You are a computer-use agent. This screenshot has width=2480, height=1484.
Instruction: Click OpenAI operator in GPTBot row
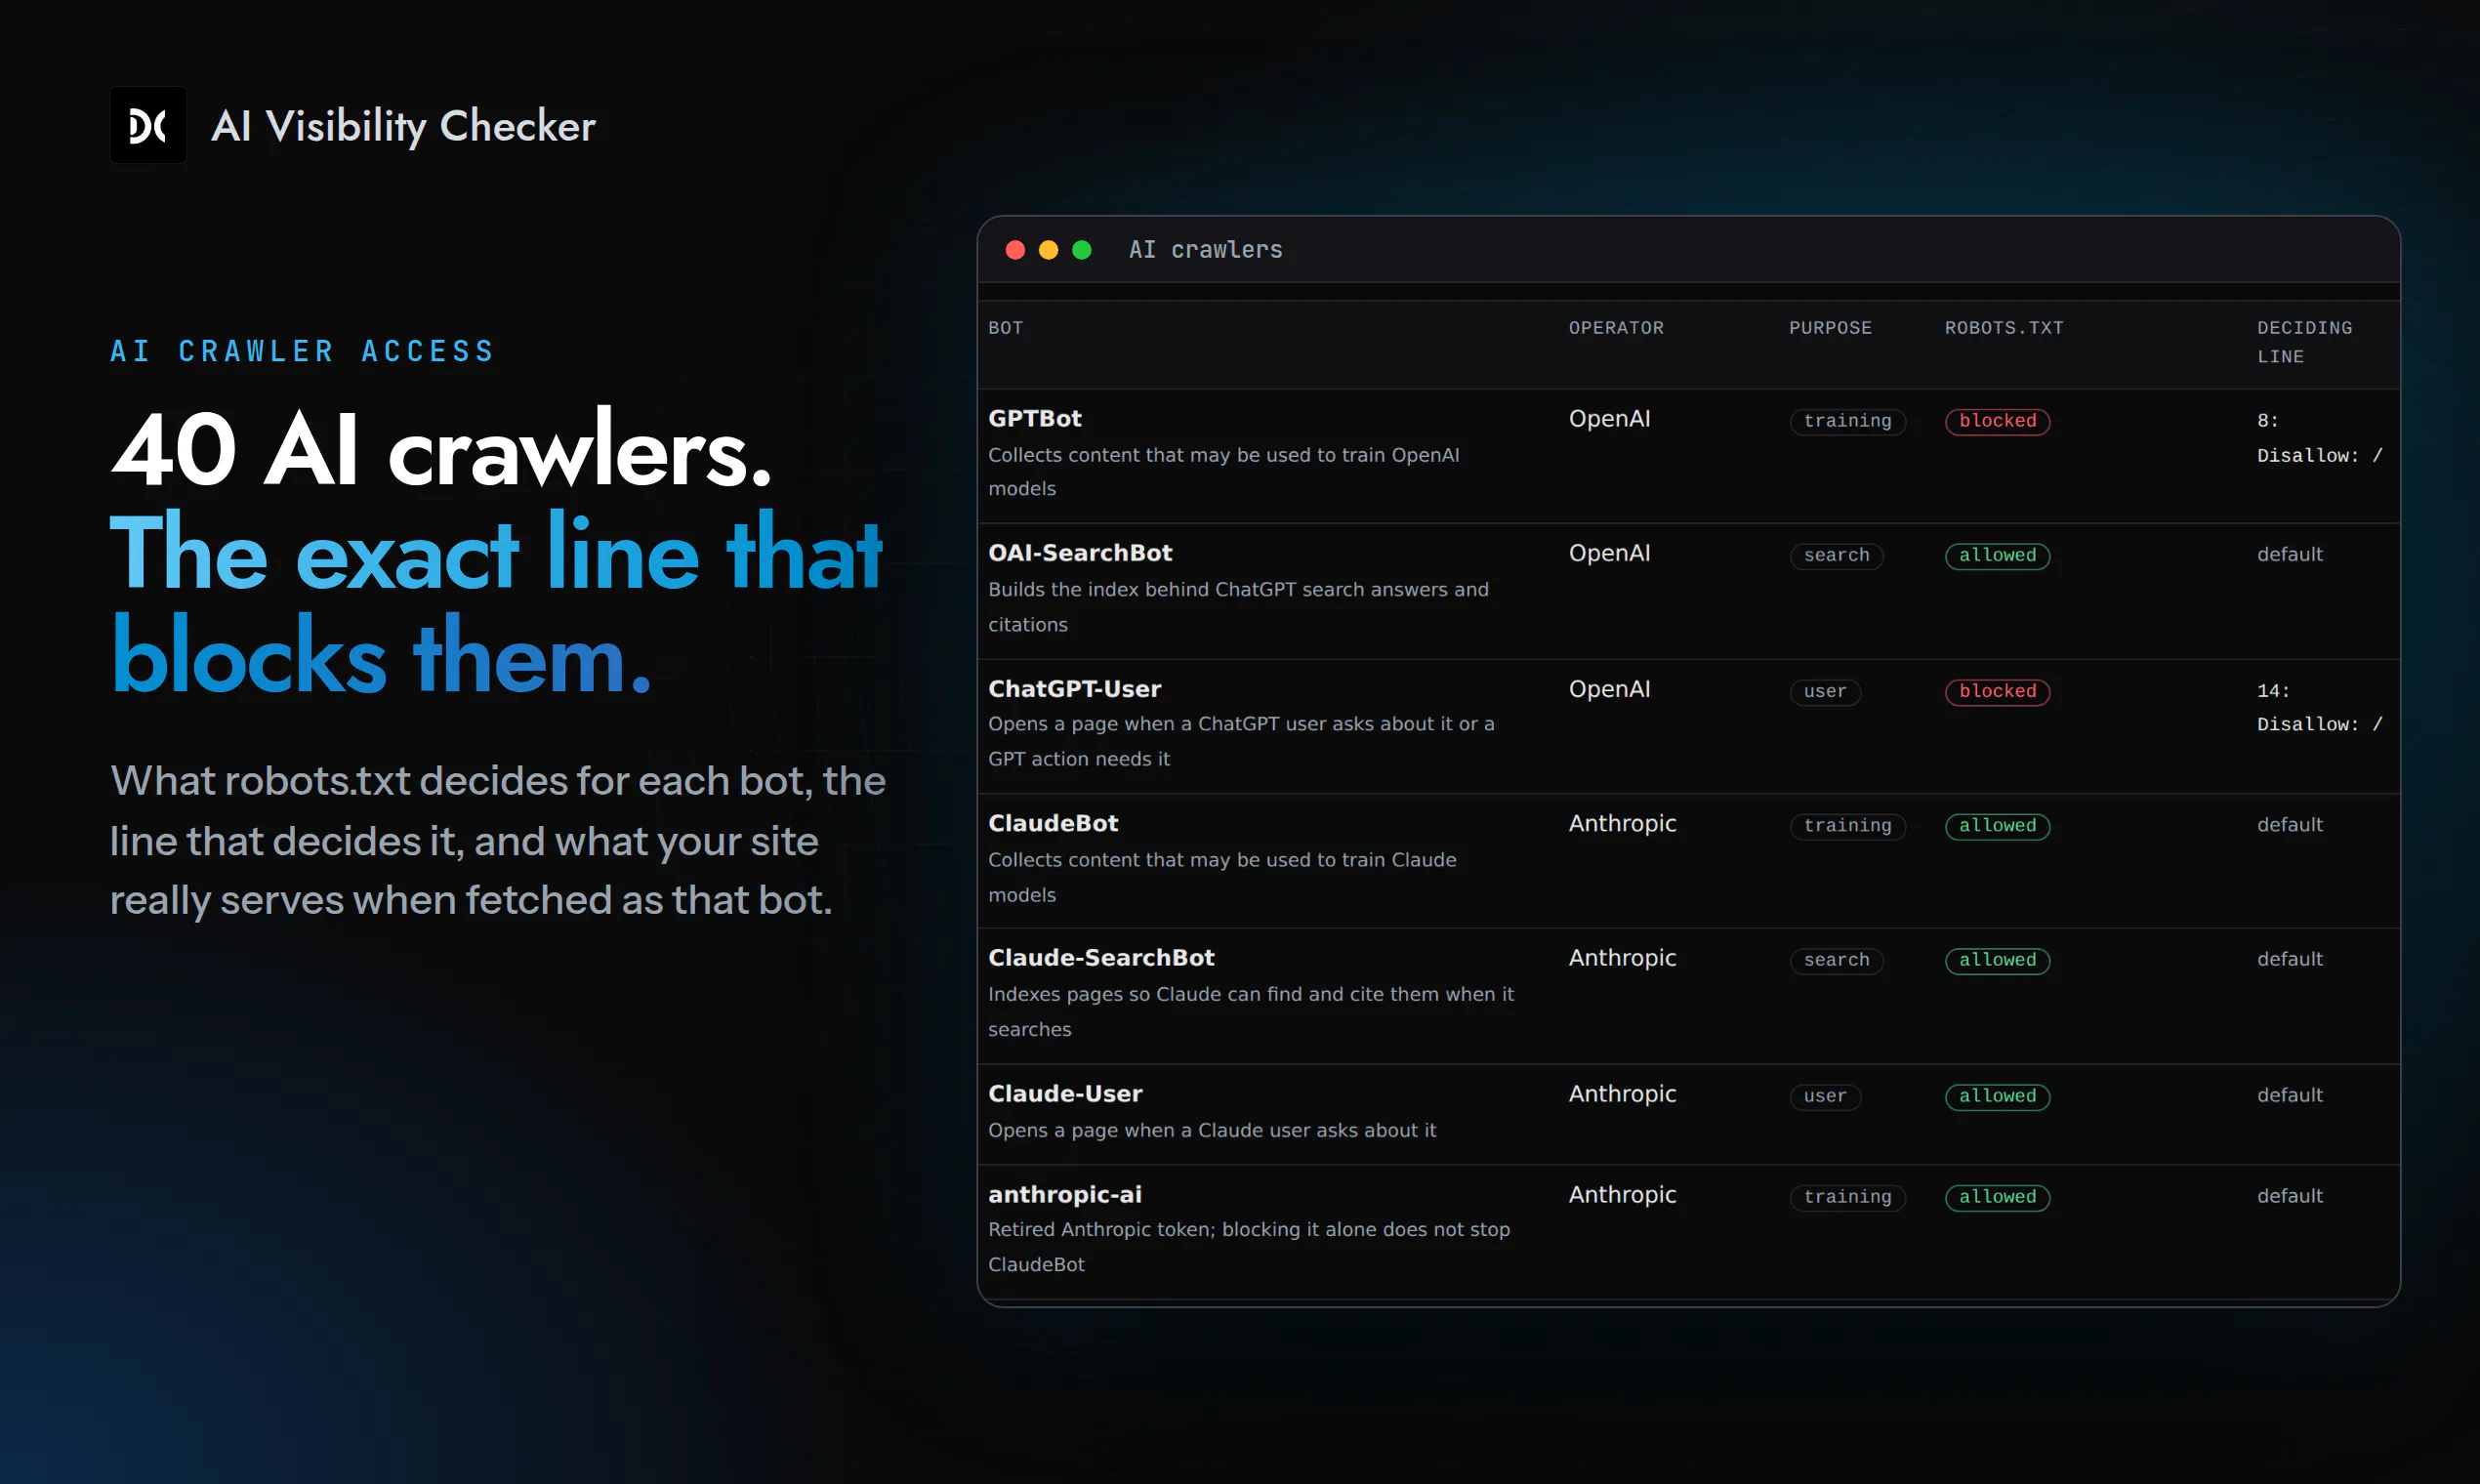click(x=1609, y=418)
